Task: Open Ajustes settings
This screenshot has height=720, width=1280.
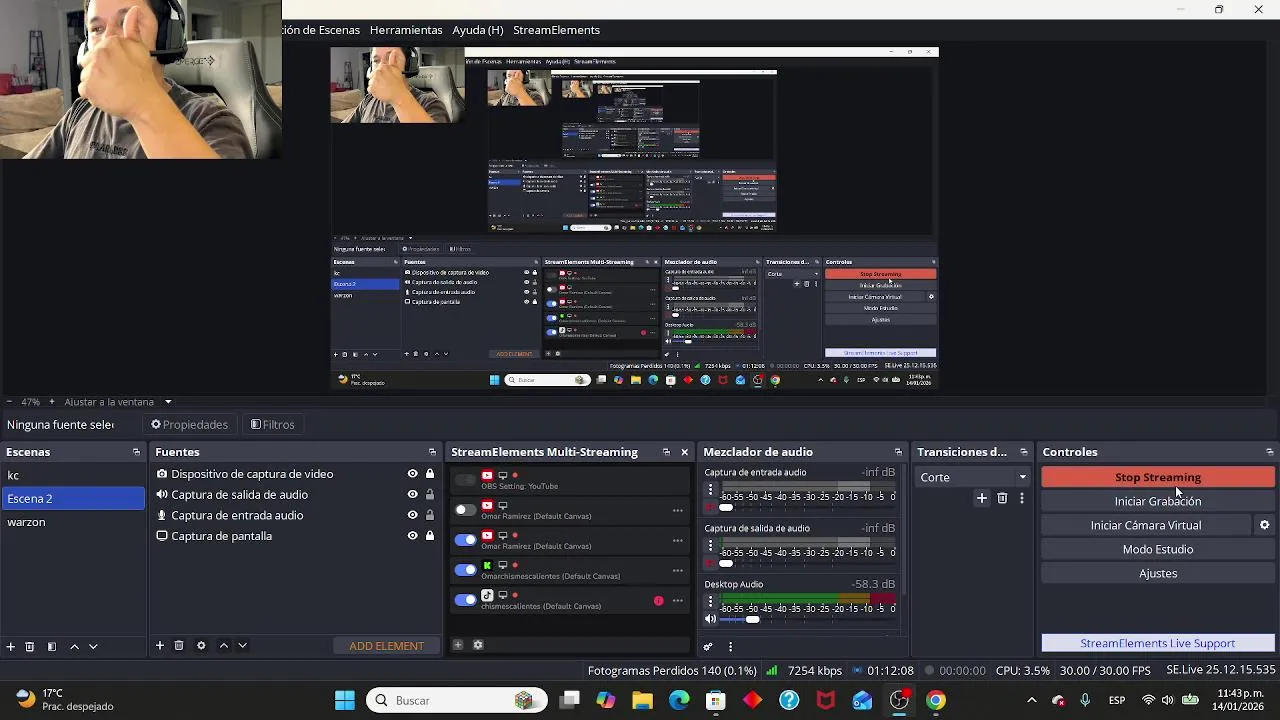Action: [x=1158, y=573]
